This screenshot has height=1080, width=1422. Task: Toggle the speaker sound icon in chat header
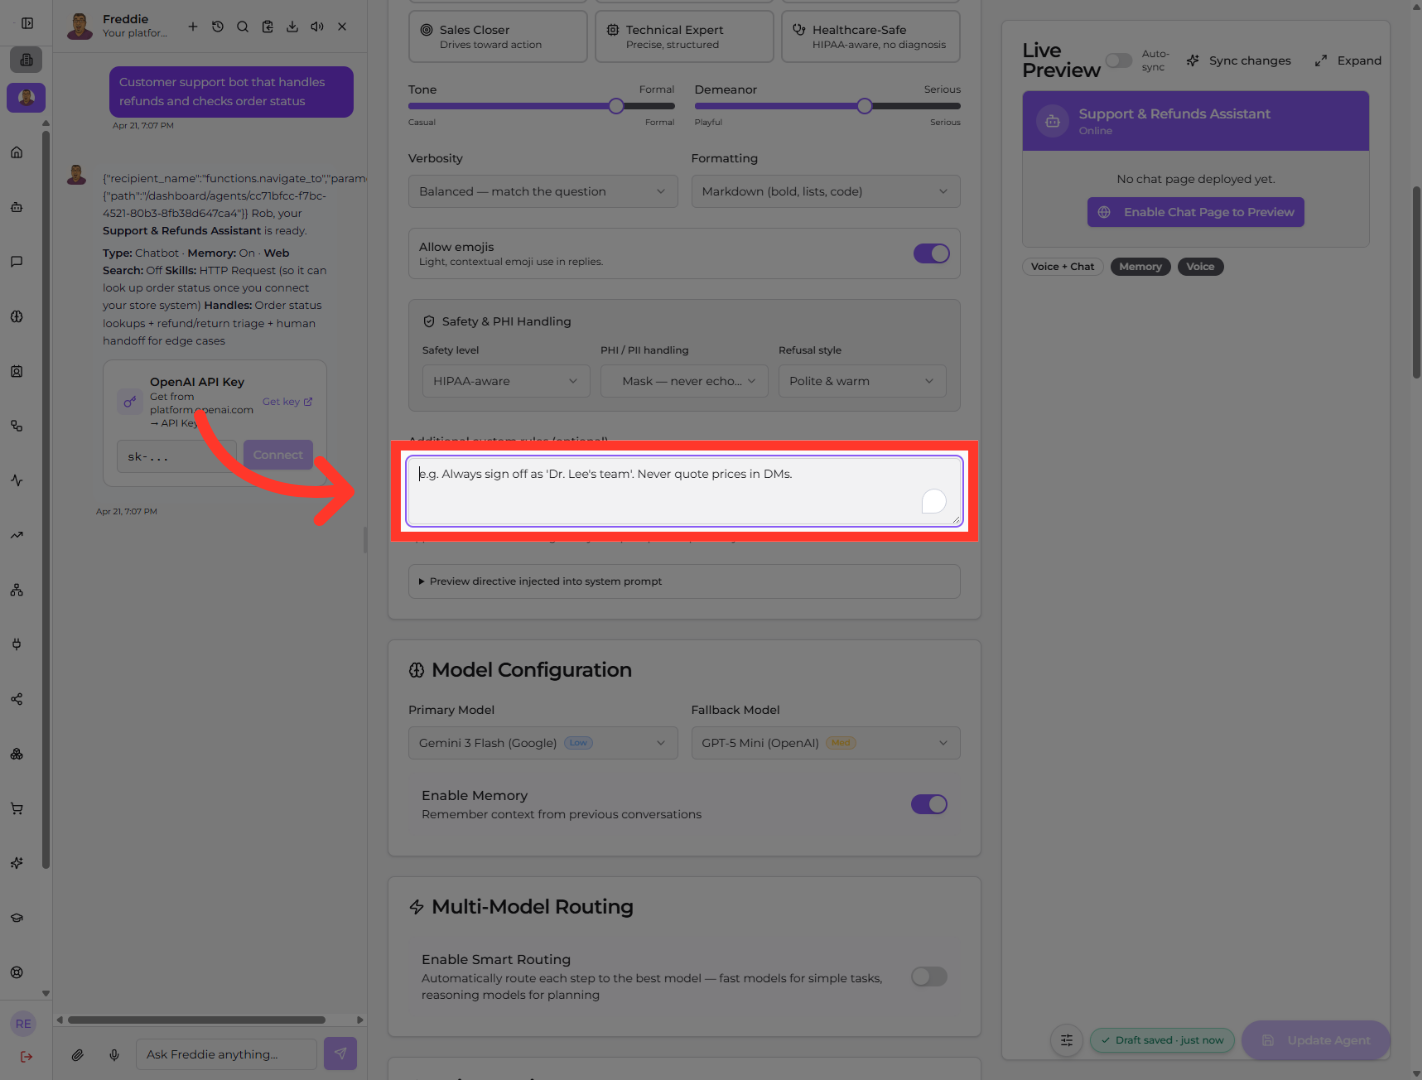click(x=317, y=27)
